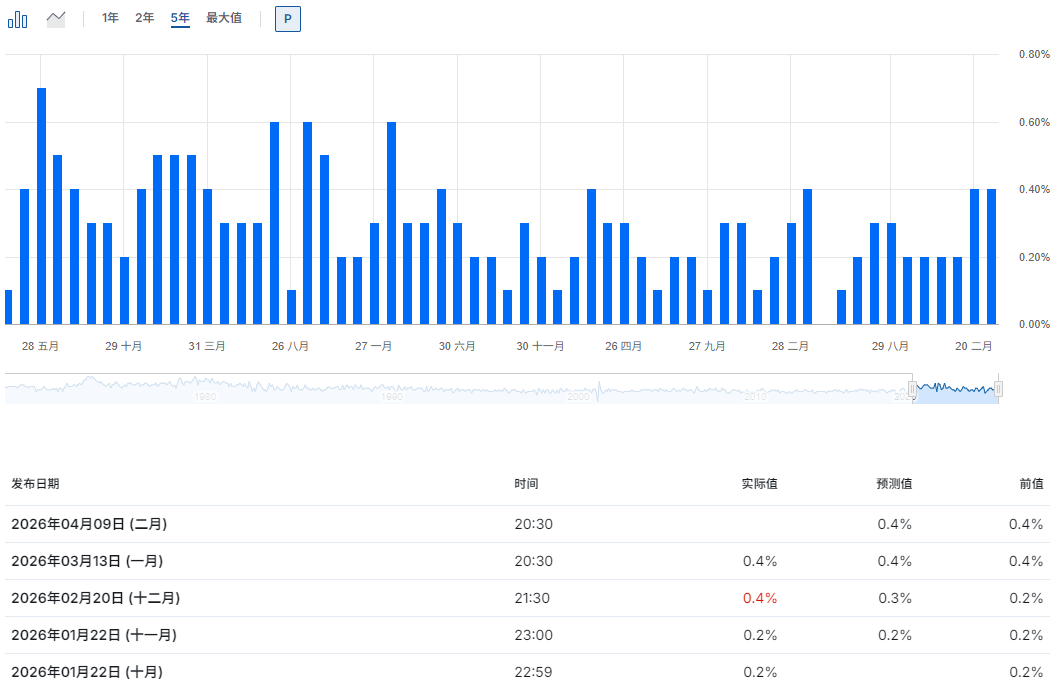This screenshot has width=1057, height=689.
Task: Open the 2026年01月22日 (十一月) row
Action: click(x=95, y=635)
